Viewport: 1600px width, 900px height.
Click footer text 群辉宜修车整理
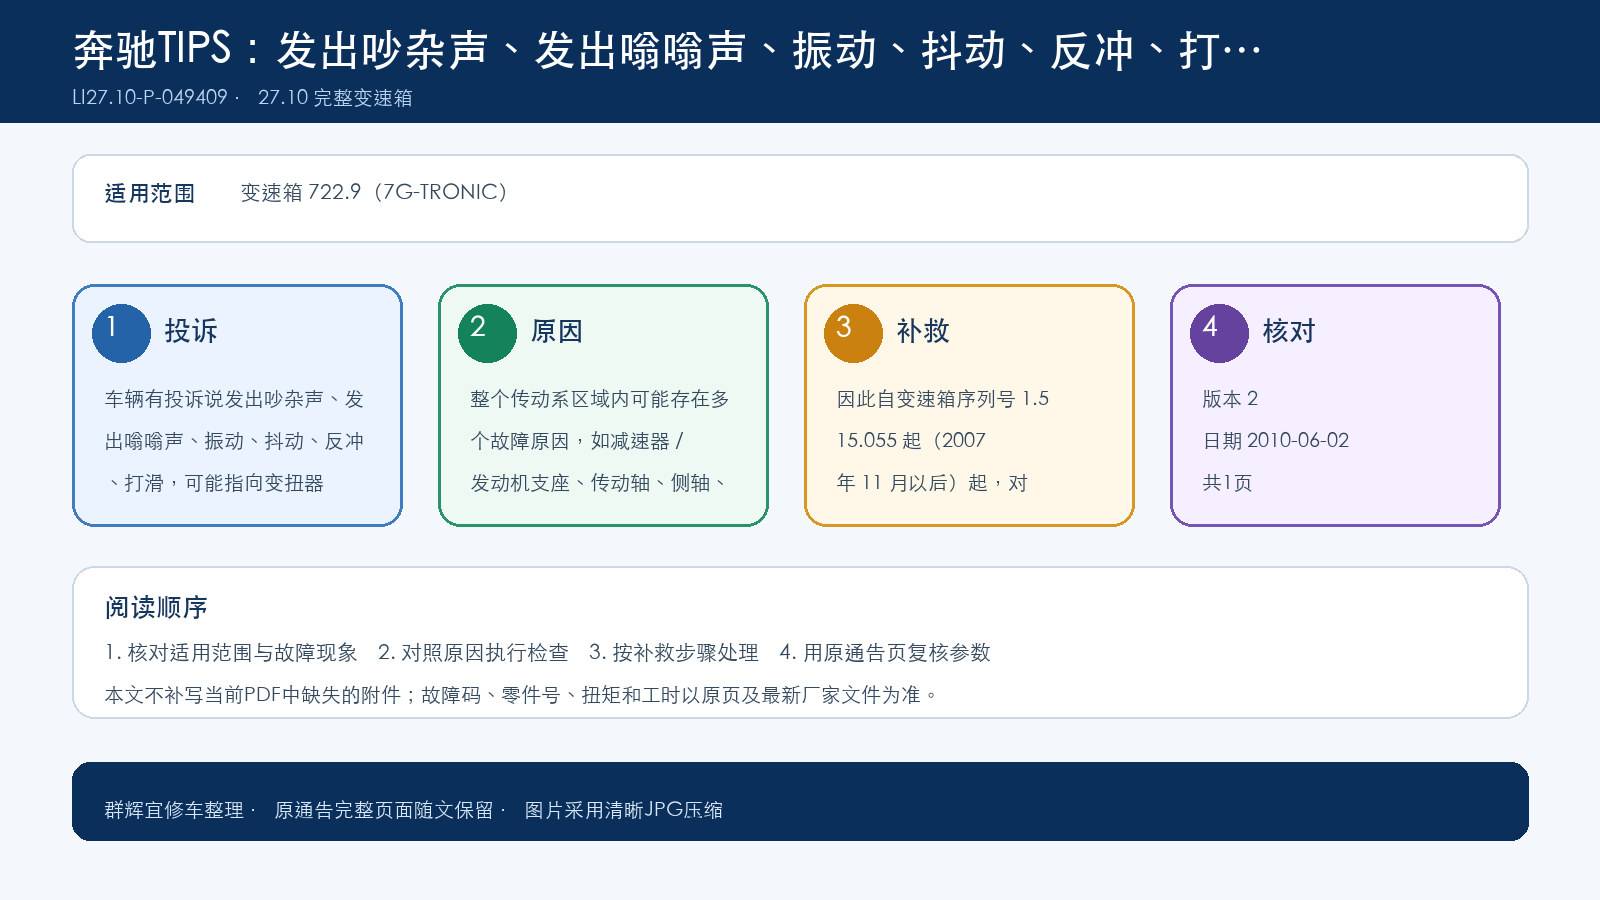coord(174,810)
